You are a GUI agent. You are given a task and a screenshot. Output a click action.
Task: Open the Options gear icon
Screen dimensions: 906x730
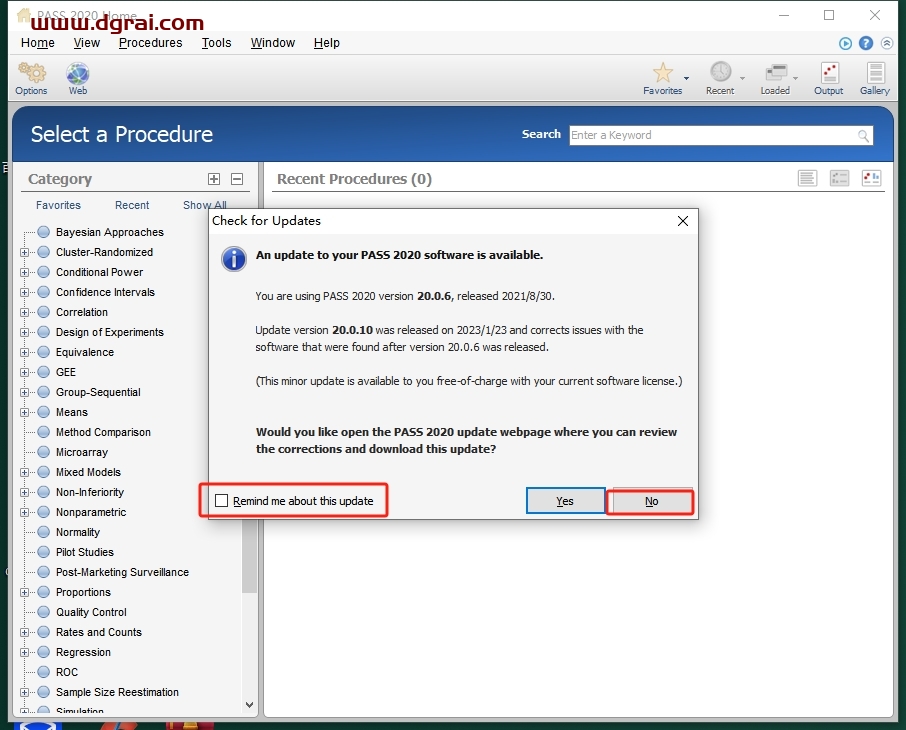coord(32,73)
